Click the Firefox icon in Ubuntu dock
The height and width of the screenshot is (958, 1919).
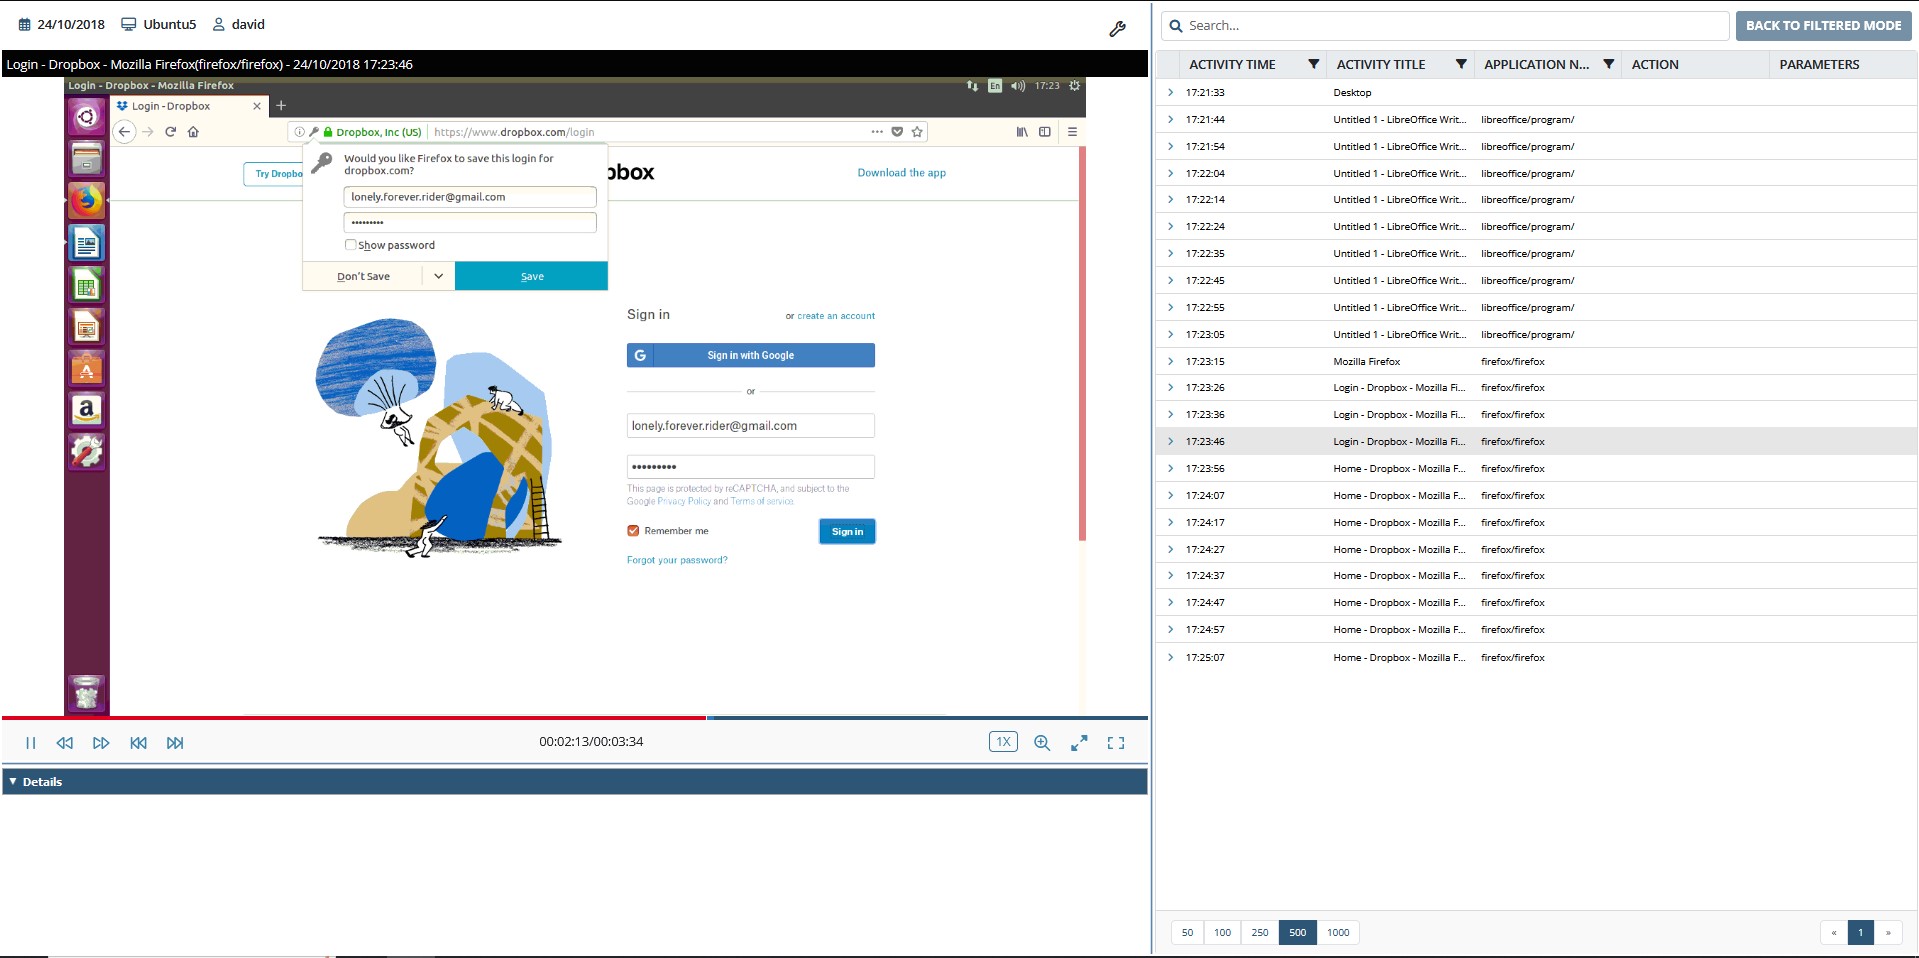[87, 200]
